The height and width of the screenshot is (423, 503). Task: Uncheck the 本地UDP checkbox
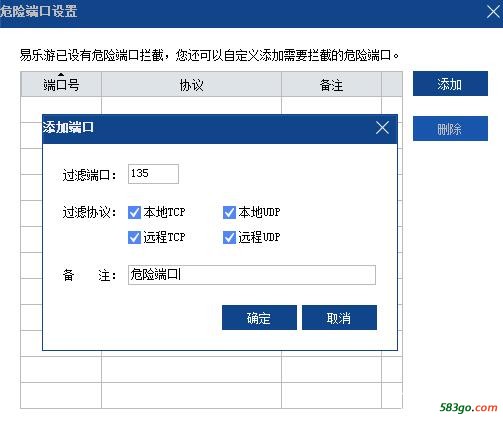pyautogui.click(x=229, y=213)
